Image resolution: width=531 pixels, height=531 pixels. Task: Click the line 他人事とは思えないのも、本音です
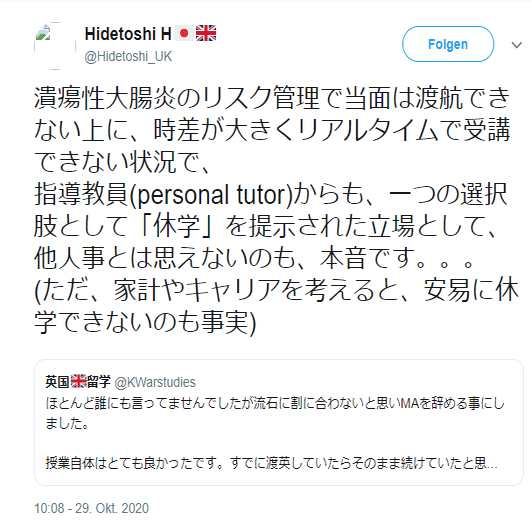[x=254, y=258]
